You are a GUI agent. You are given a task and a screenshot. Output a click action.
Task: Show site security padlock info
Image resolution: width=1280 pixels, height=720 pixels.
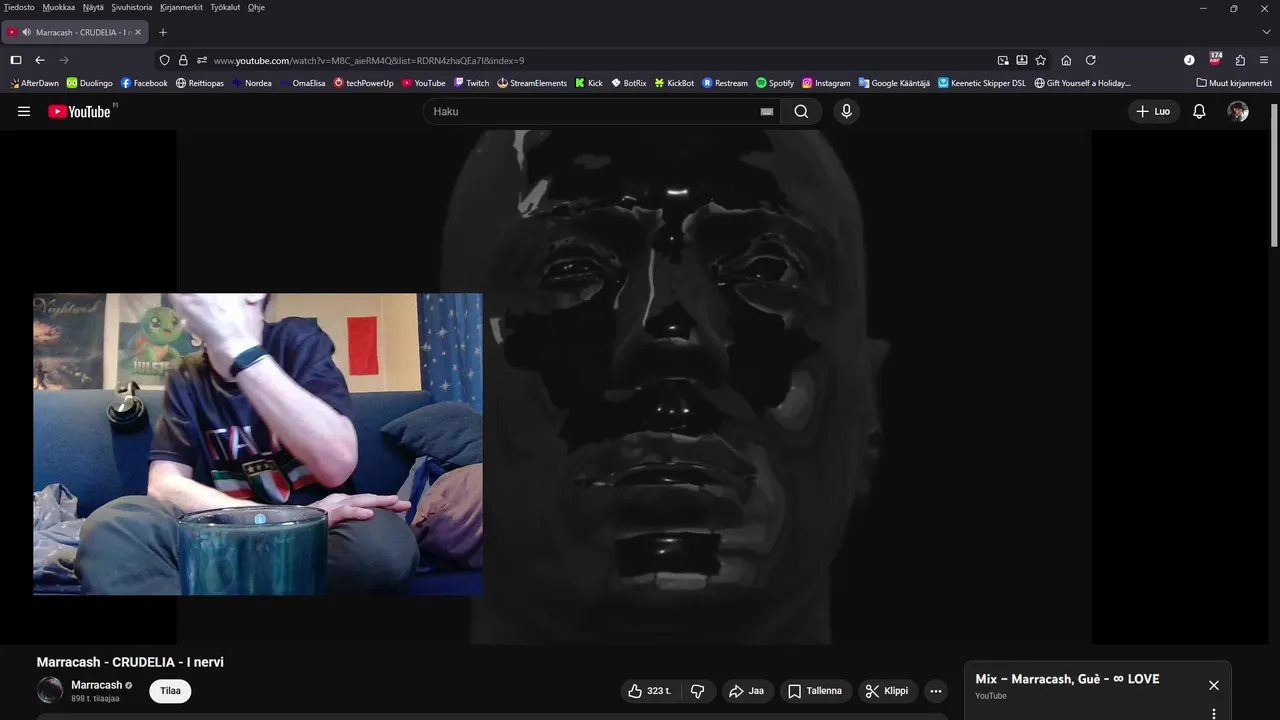[183, 60]
